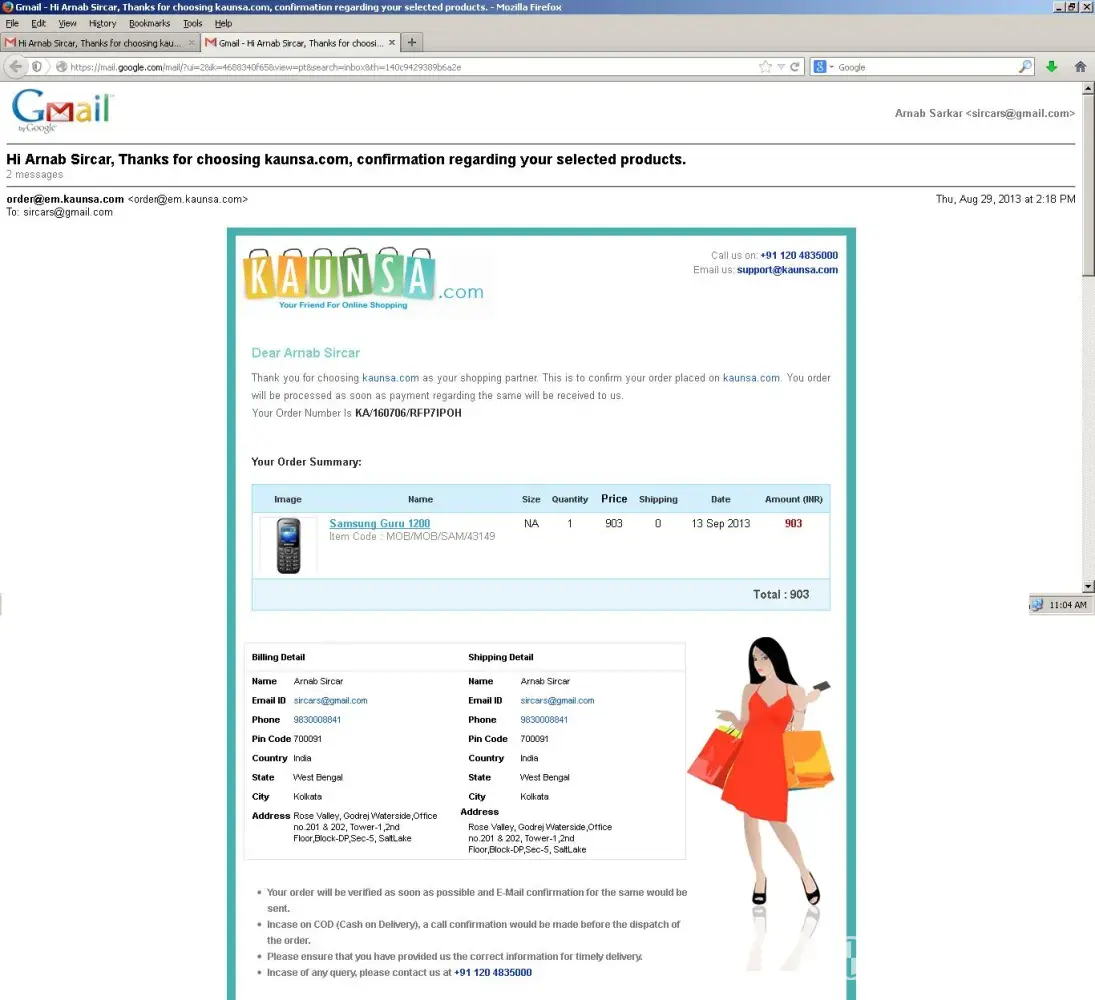Close the second Gmail tab
This screenshot has height=1000, width=1095.
click(x=392, y=43)
